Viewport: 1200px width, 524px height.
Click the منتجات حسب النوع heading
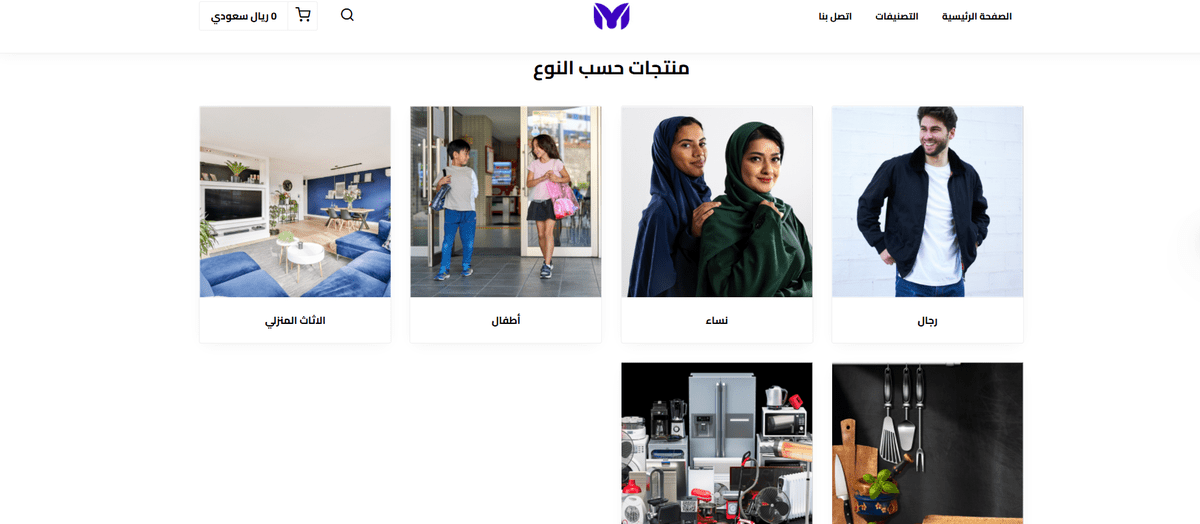pos(611,69)
